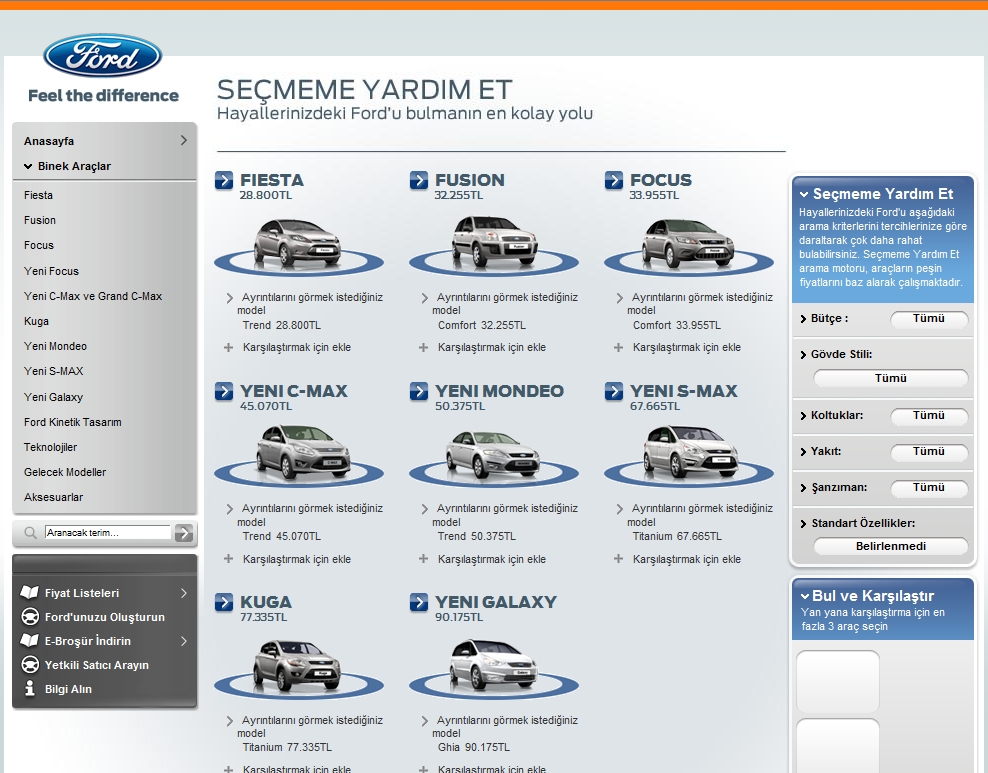Expand the Anasayfa menu arrow
The height and width of the screenshot is (773, 988).
click(183, 140)
